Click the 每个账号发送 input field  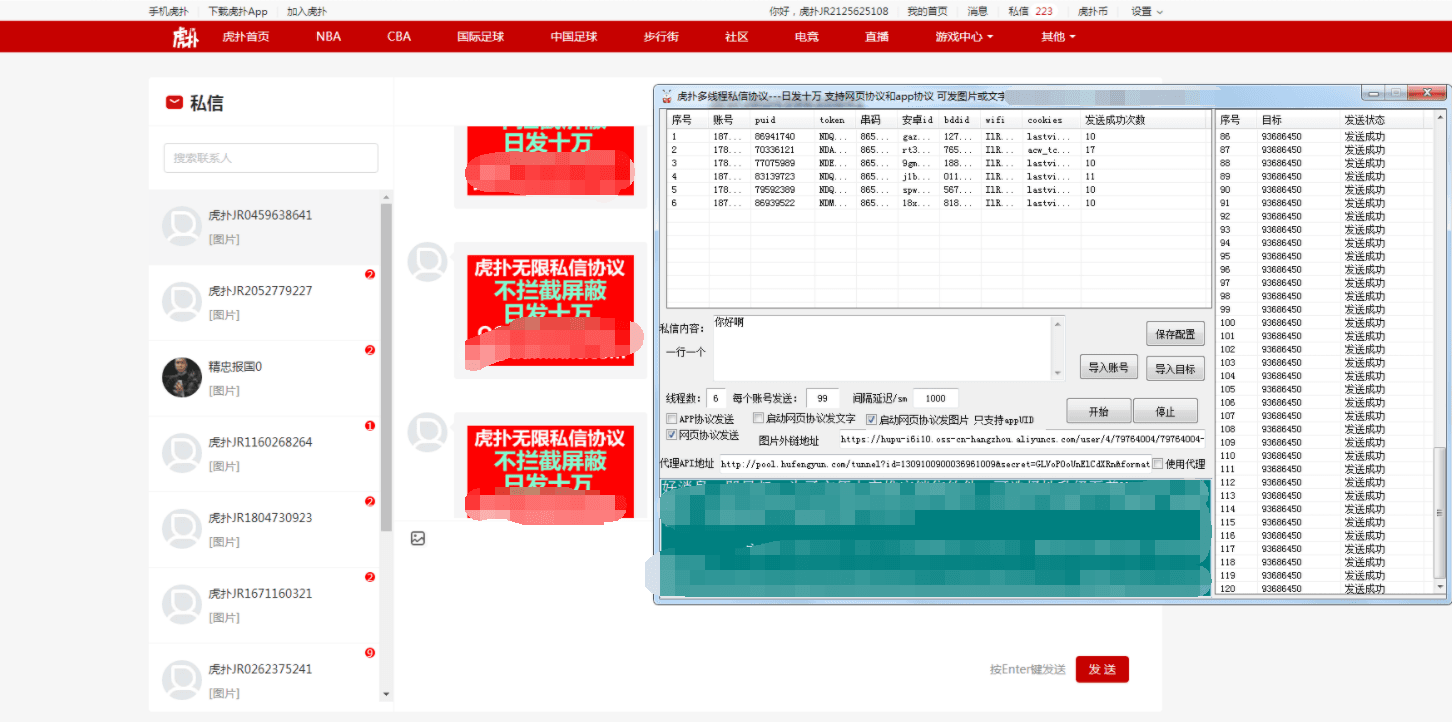pos(822,397)
